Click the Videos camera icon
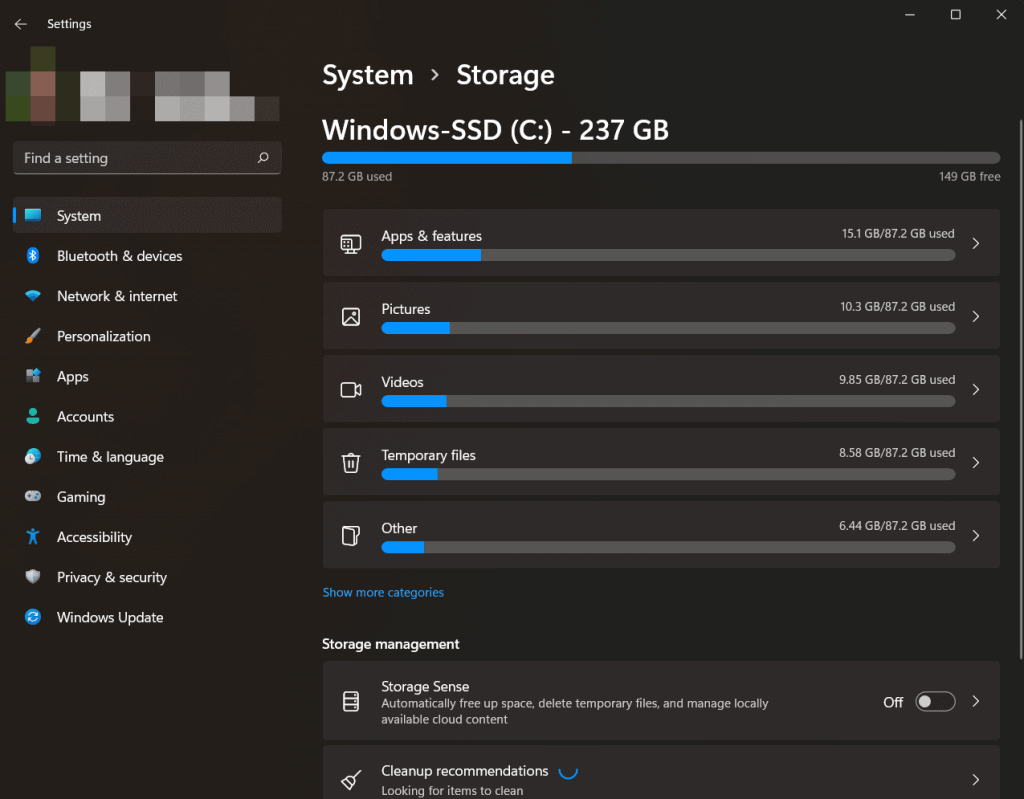 tap(351, 389)
